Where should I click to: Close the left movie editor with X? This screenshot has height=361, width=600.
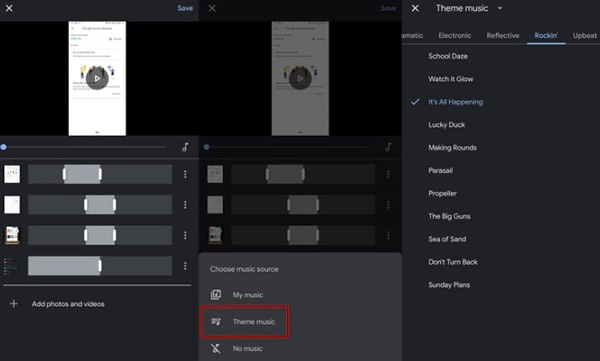click(x=9, y=8)
